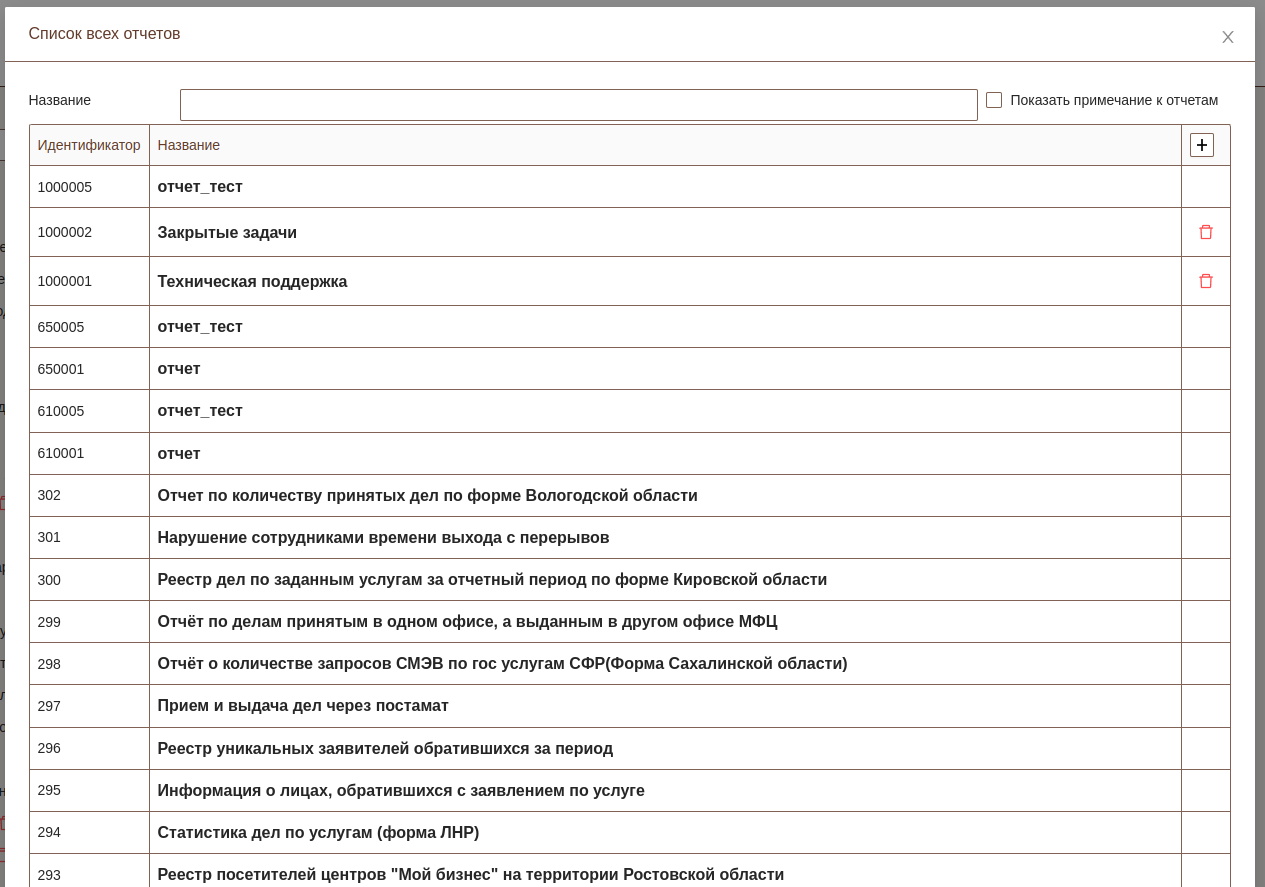Select report 'отчет' with ID 650001
Image resolution: width=1265 pixels, height=887 pixels.
(x=179, y=369)
